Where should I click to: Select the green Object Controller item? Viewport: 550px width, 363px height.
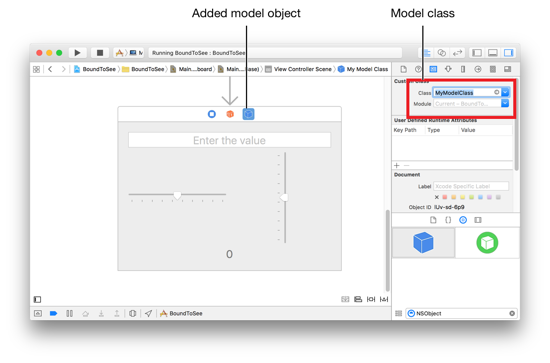coord(487,243)
